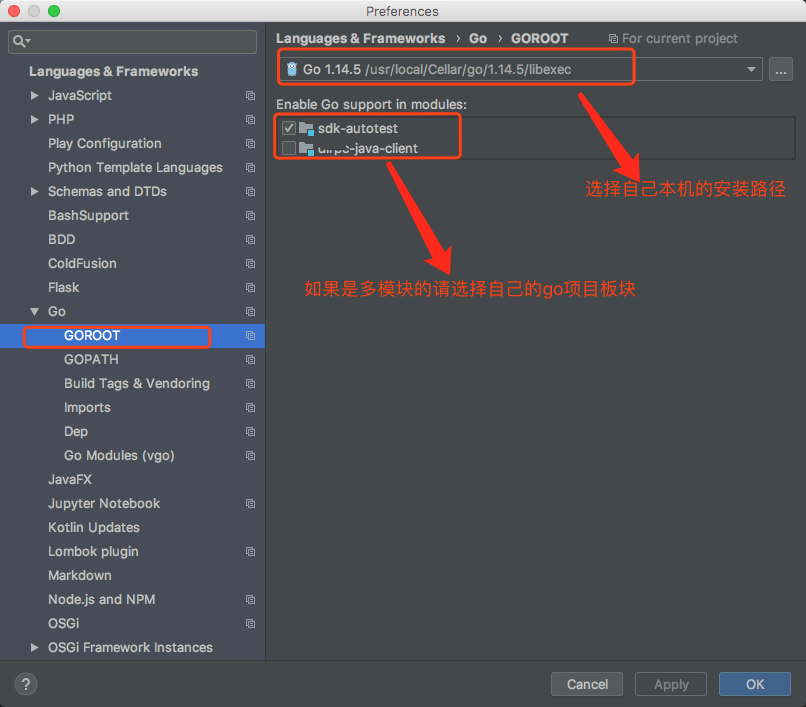The height and width of the screenshot is (707, 806).
Task: Click the Go gopher SDK icon
Action: (x=292, y=69)
